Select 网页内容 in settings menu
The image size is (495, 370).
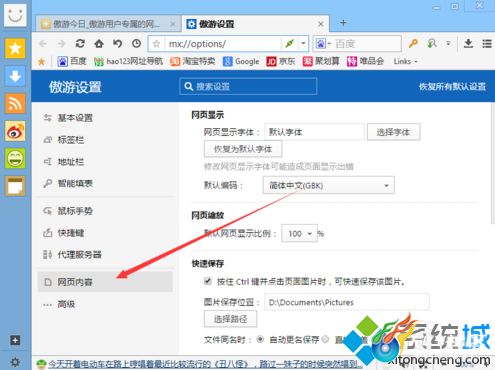pos(105,282)
